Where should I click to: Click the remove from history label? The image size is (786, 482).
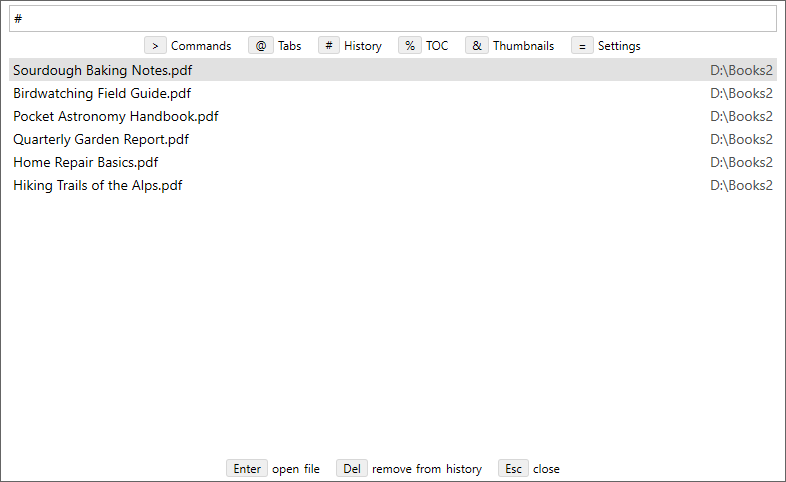point(427,469)
